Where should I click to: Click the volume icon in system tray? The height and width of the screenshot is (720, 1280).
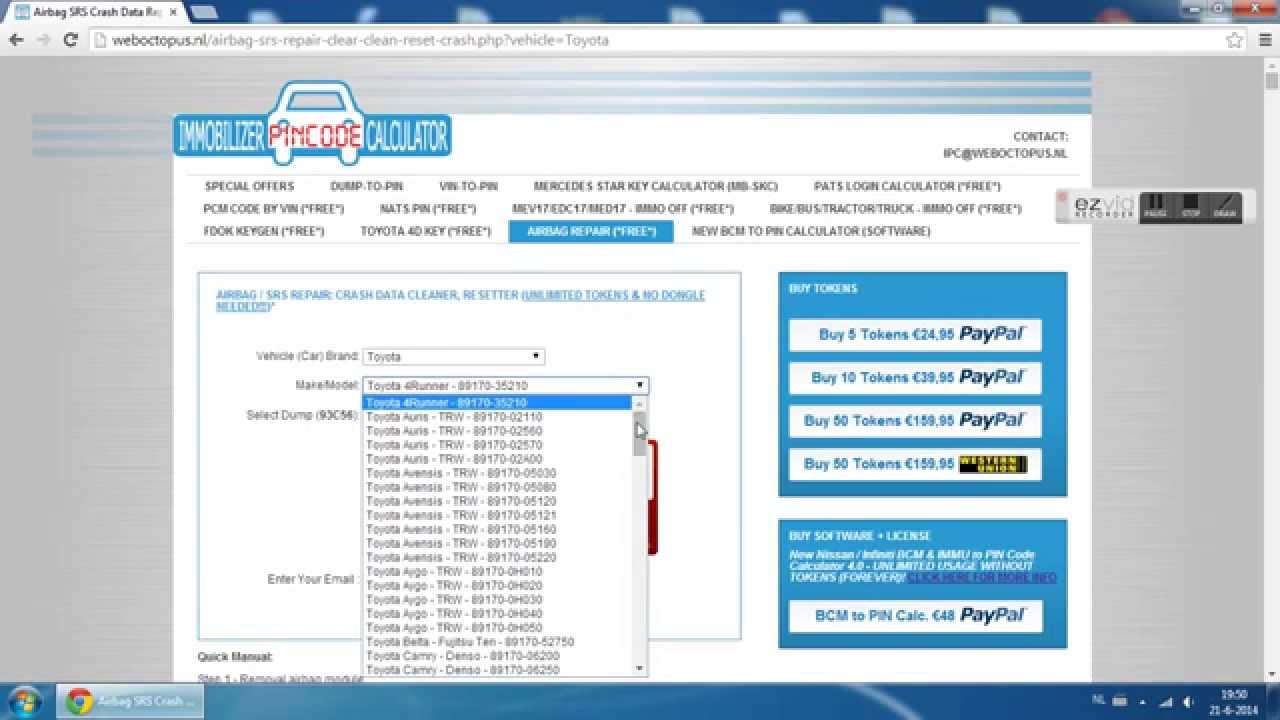[1188, 702]
